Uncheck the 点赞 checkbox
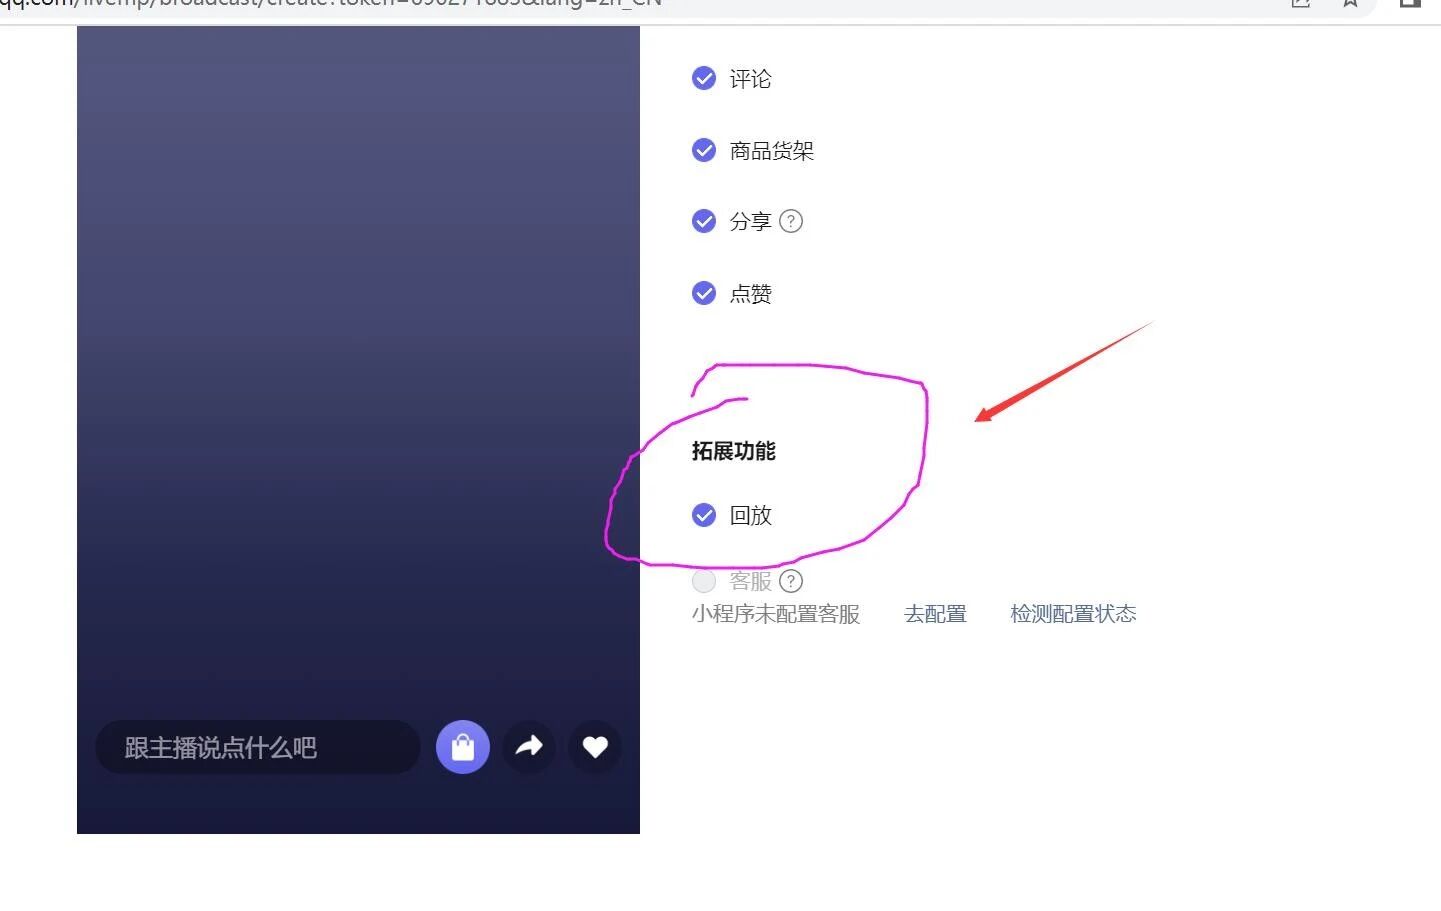 [704, 293]
